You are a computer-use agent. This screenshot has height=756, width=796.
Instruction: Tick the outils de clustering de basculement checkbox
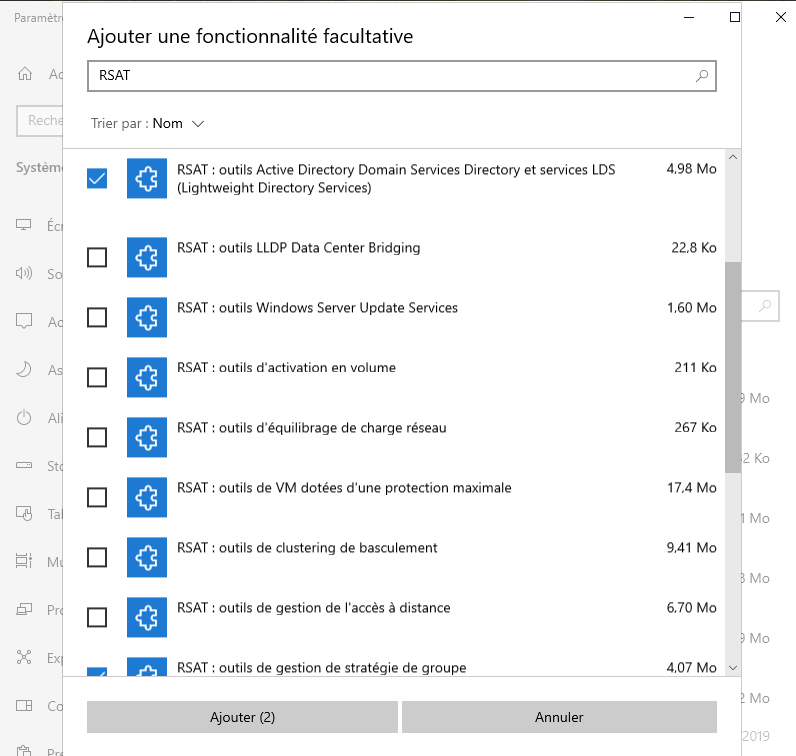tap(97, 558)
